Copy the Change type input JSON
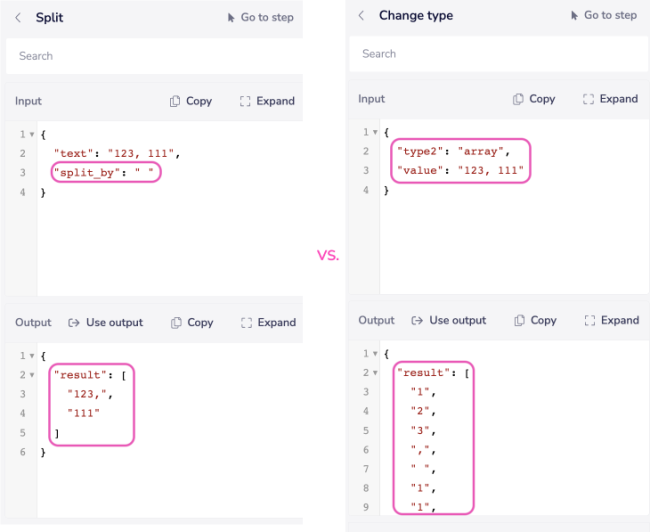 tap(534, 99)
